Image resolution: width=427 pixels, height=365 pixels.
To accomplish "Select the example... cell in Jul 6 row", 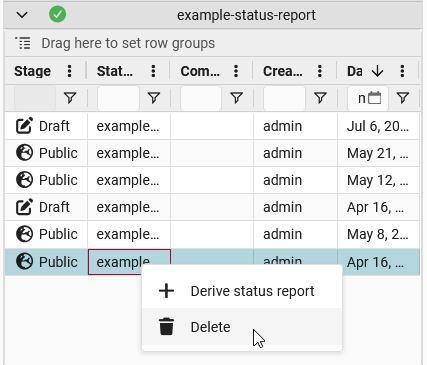I will tap(129, 126).
